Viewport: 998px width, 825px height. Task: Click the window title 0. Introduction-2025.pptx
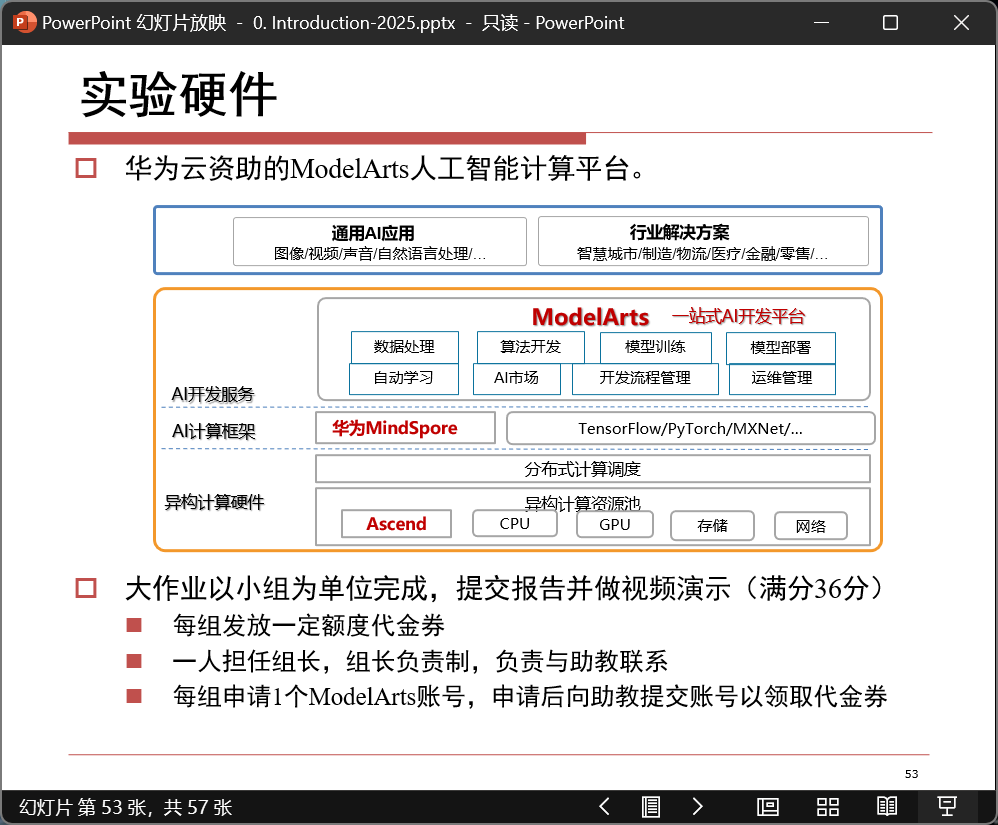354,23
